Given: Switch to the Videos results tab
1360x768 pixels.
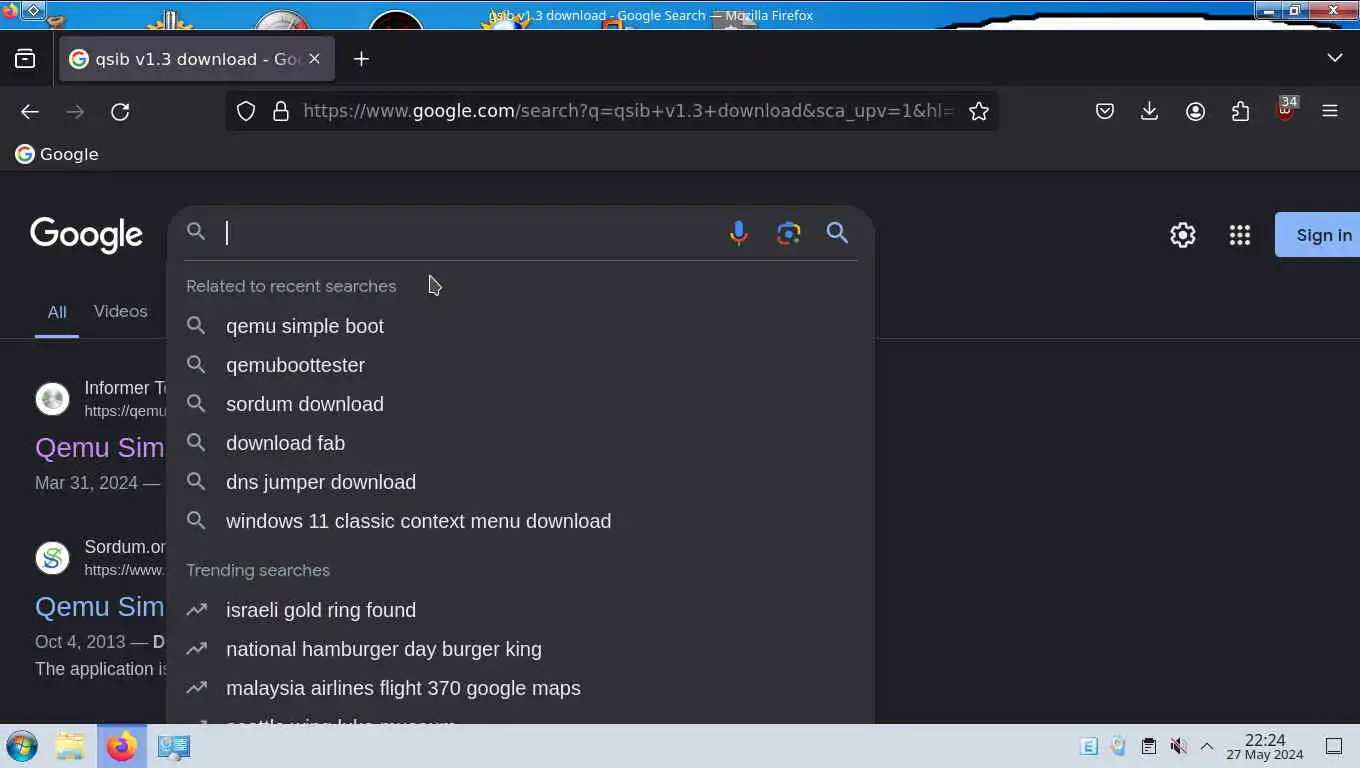Looking at the screenshot, I should click(x=120, y=311).
